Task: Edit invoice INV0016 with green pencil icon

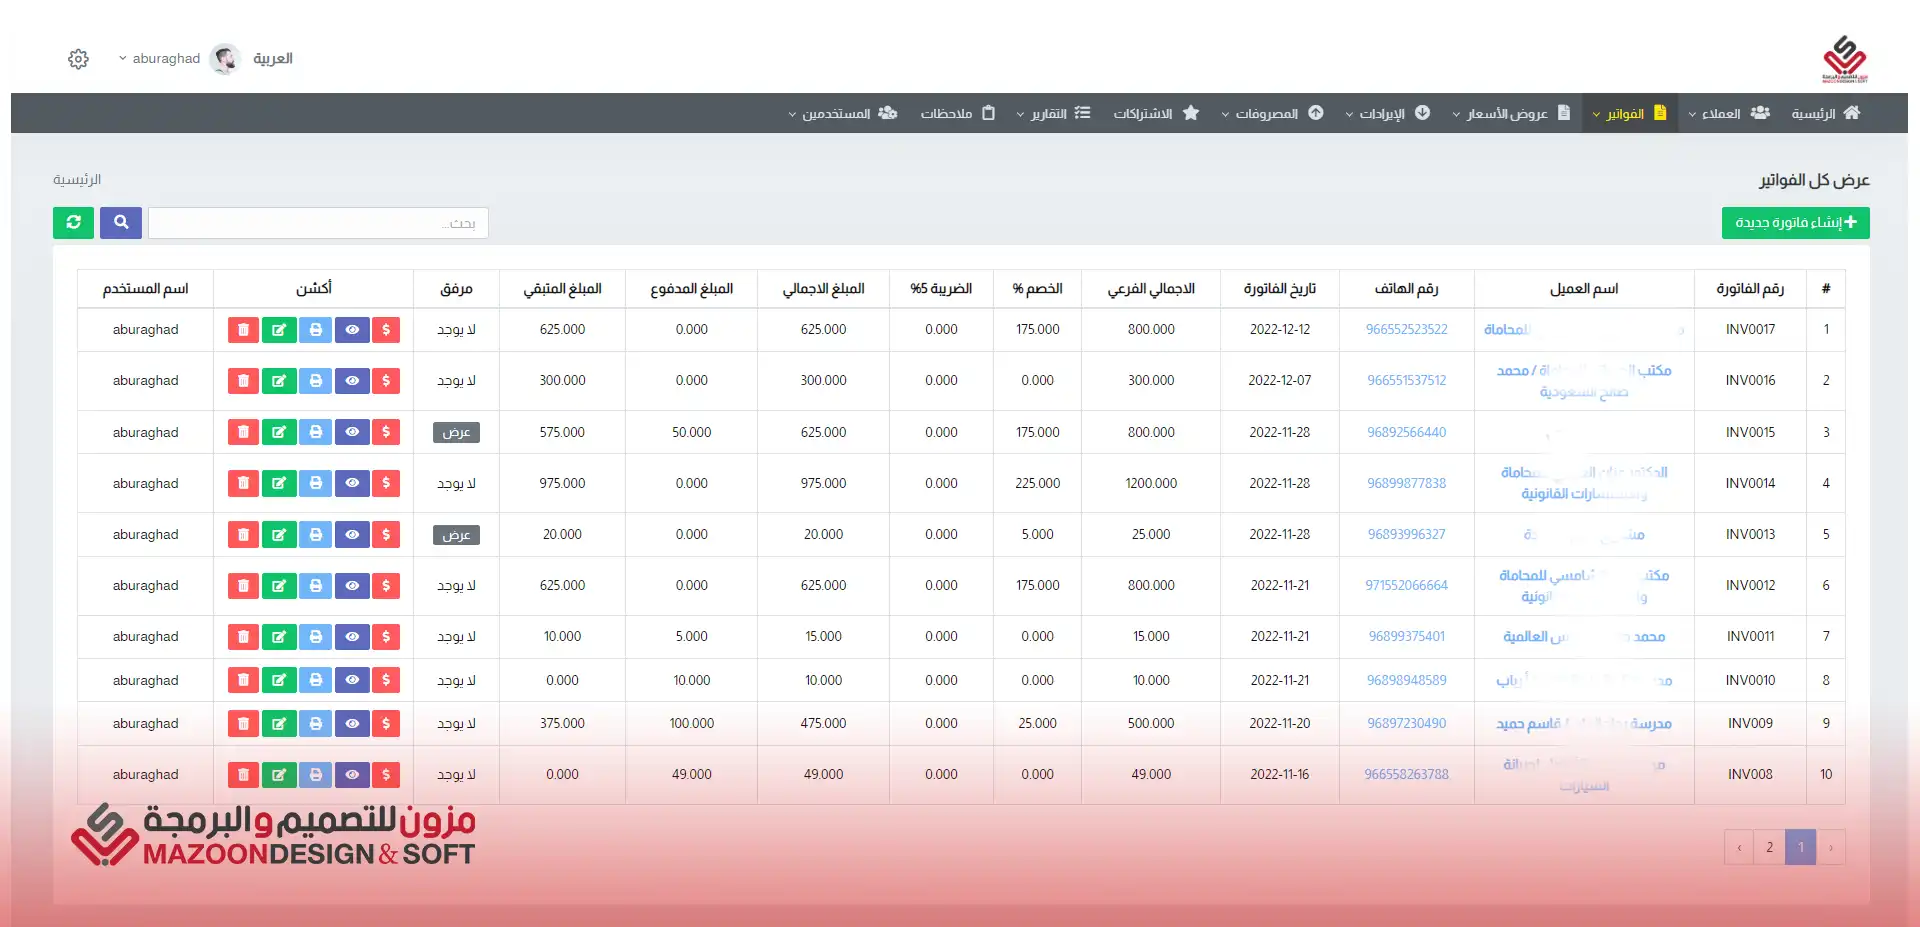Action: coord(279,381)
